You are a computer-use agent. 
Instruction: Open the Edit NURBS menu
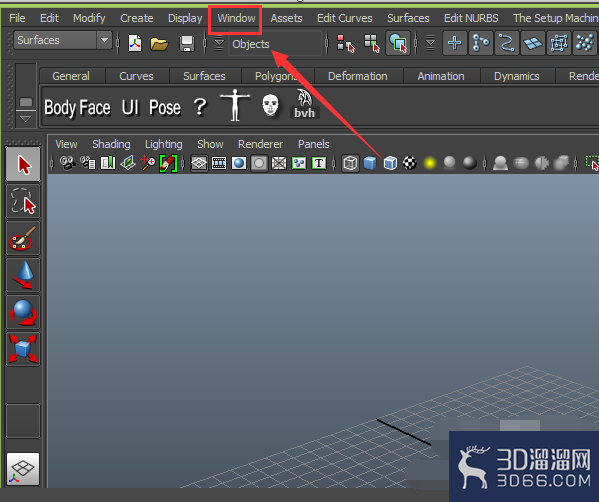[471, 18]
